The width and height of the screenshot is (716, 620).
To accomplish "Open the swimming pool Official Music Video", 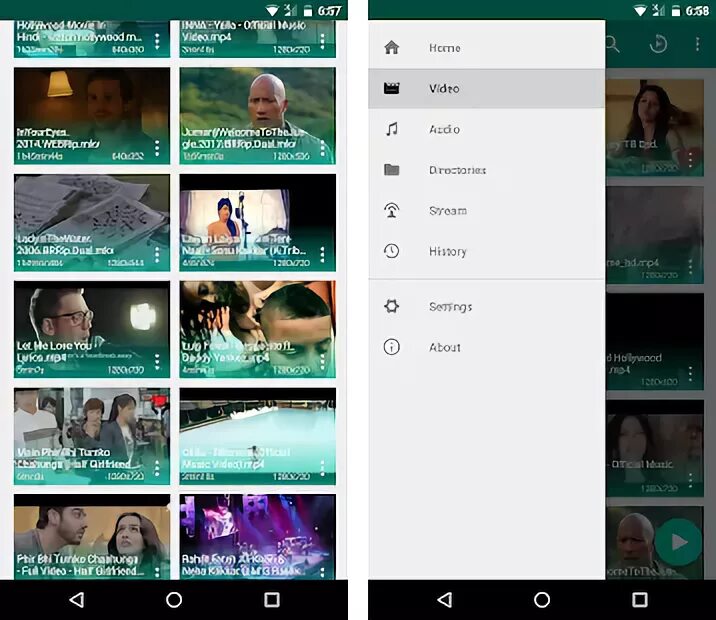I will point(258,436).
